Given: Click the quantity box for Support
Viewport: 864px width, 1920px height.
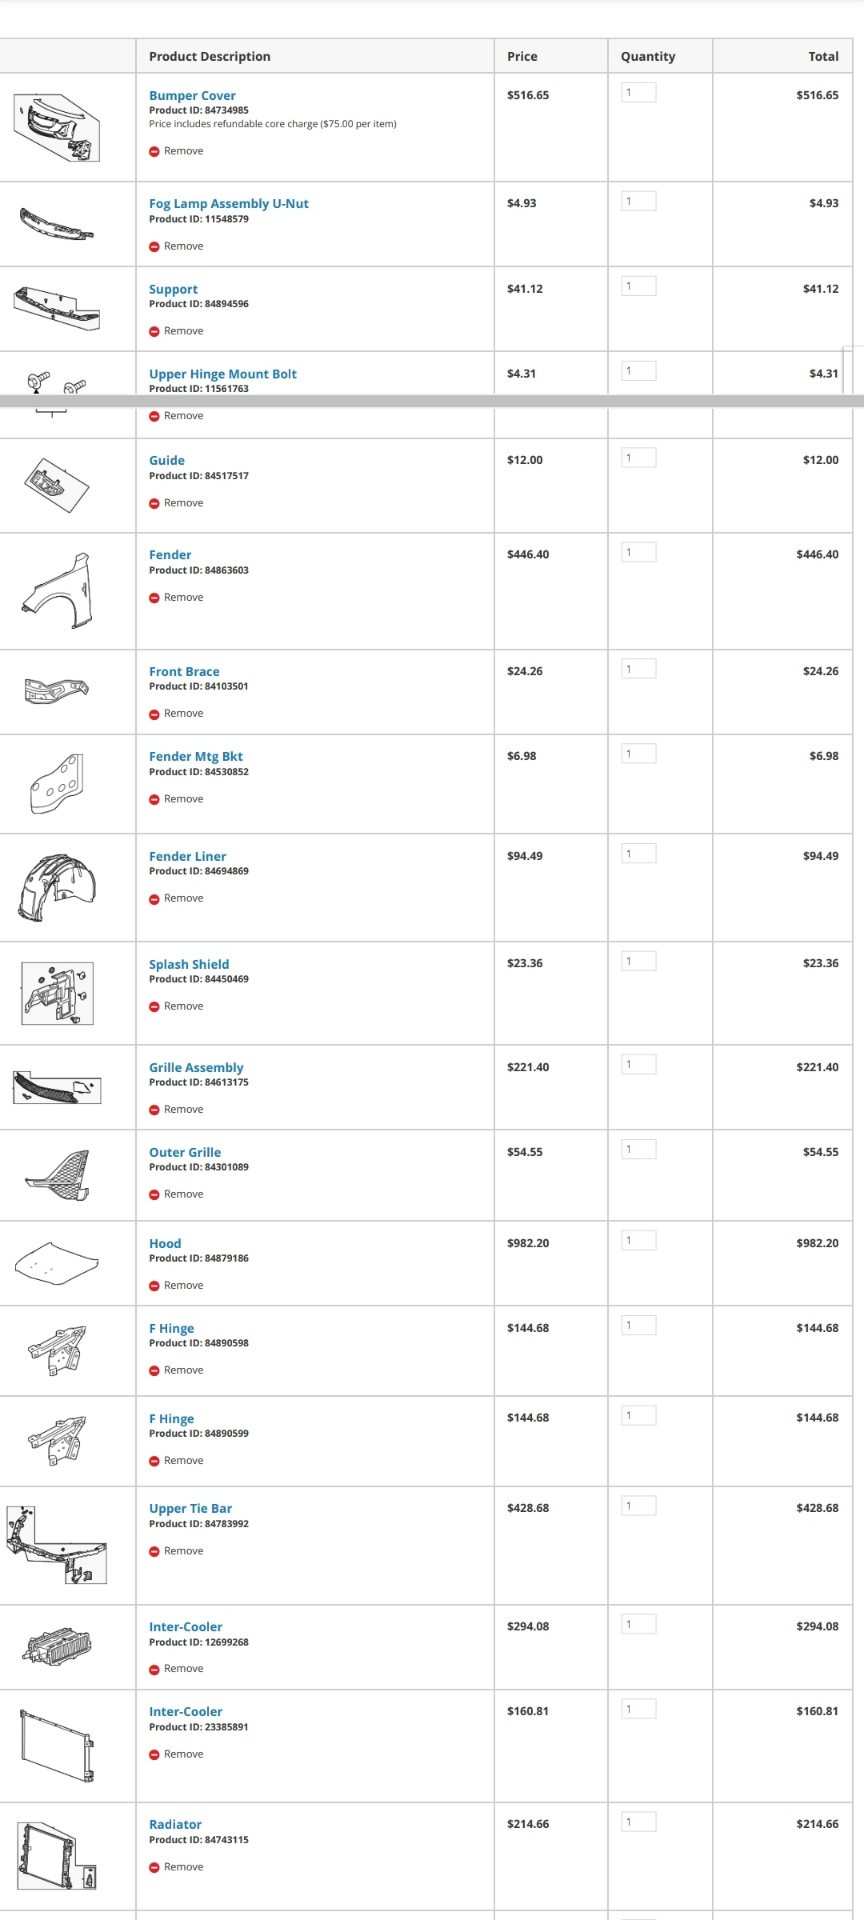Looking at the screenshot, I should pyautogui.click(x=638, y=287).
